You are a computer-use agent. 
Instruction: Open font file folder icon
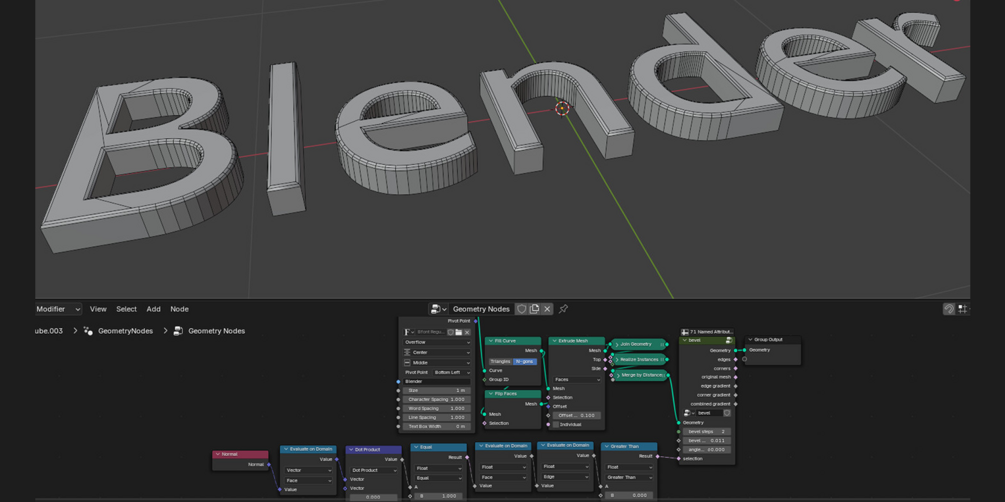coord(458,332)
